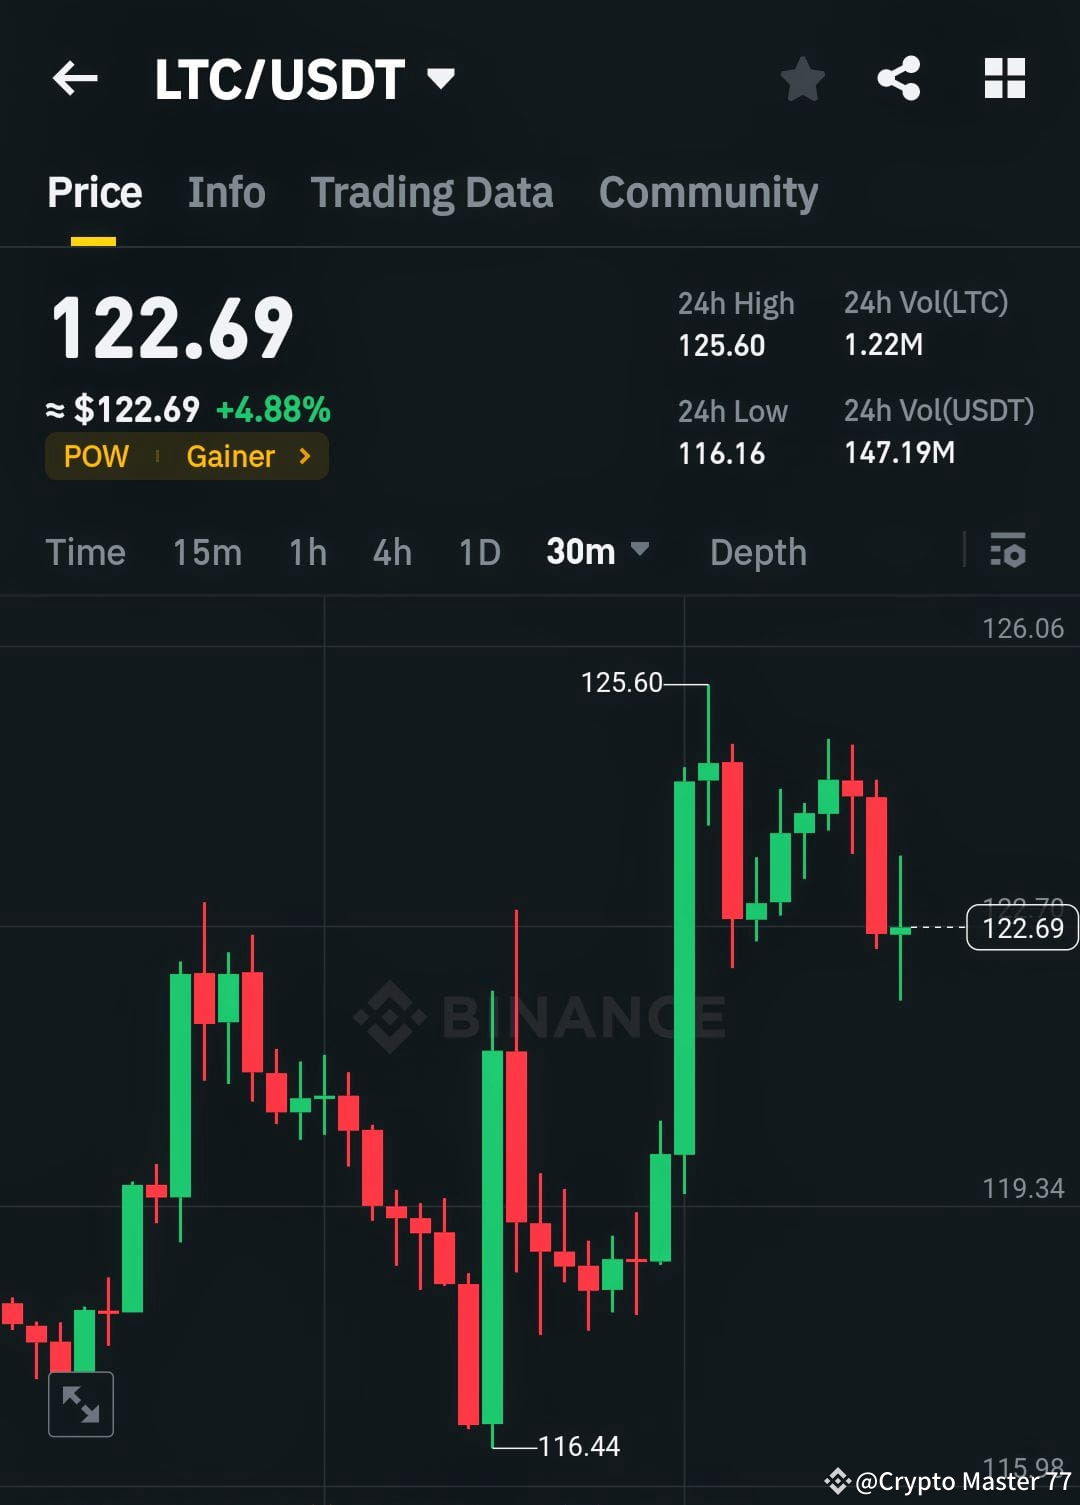Enable the Depth view
Screen dimensions: 1080x1505
(757, 551)
